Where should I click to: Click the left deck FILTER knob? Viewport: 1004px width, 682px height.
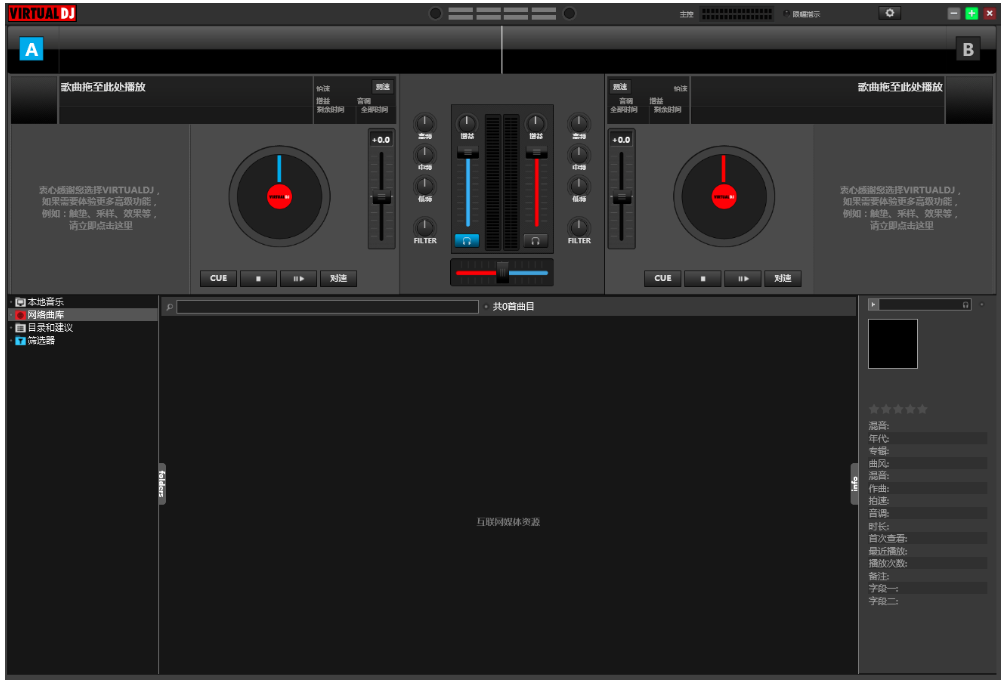(x=425, y=227)
